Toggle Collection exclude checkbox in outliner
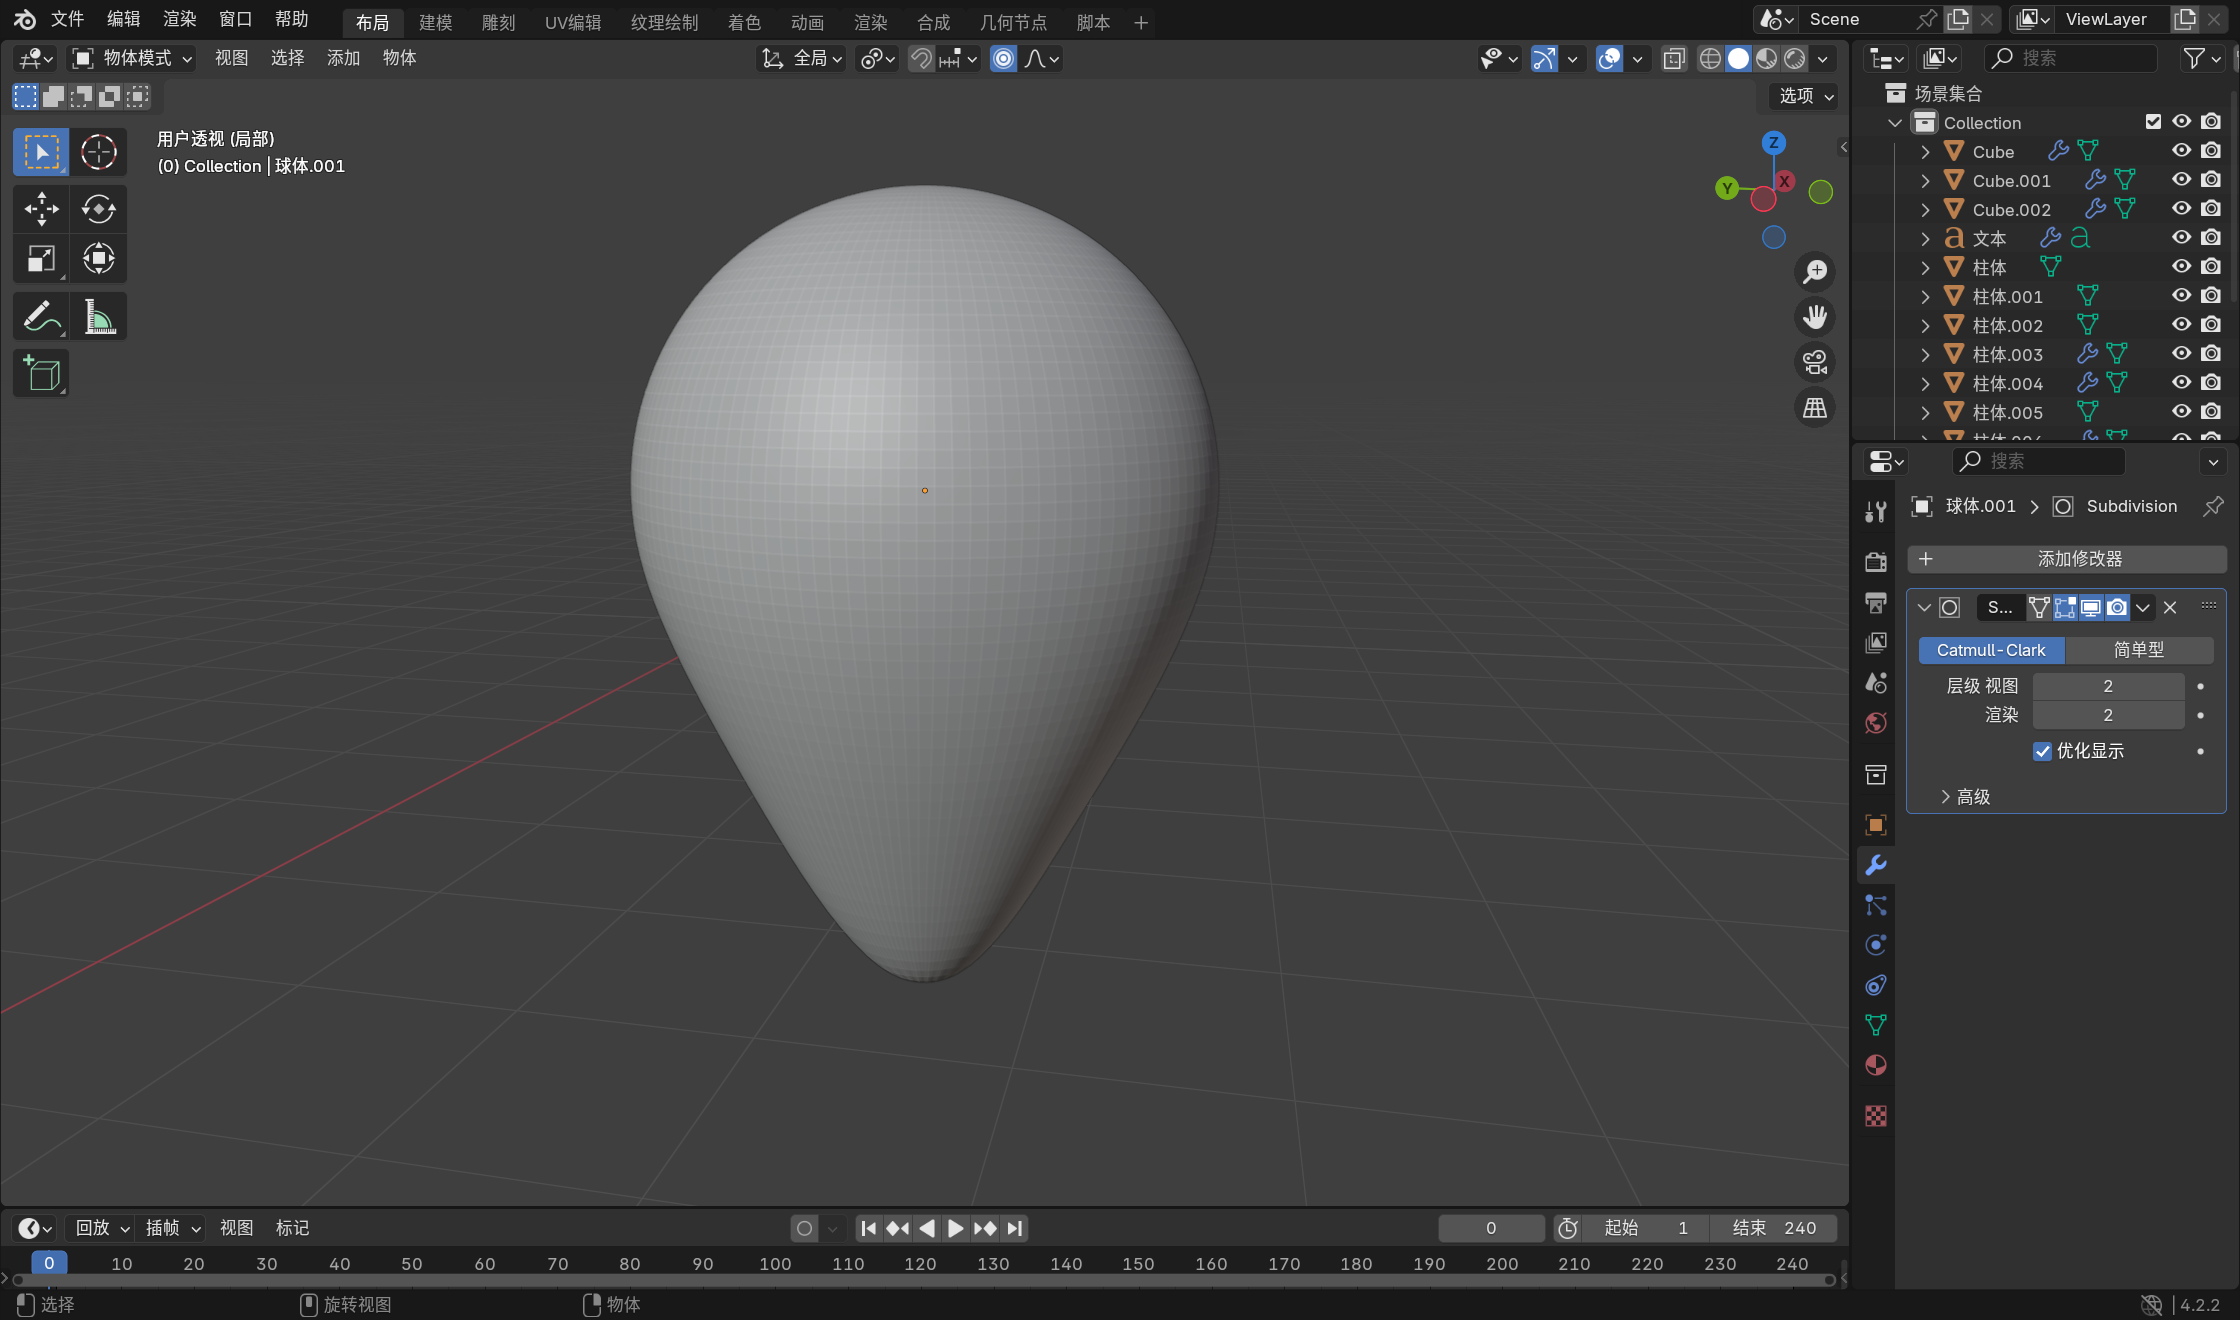The image size is (2240, 1320). click(x=2153, y=122)
